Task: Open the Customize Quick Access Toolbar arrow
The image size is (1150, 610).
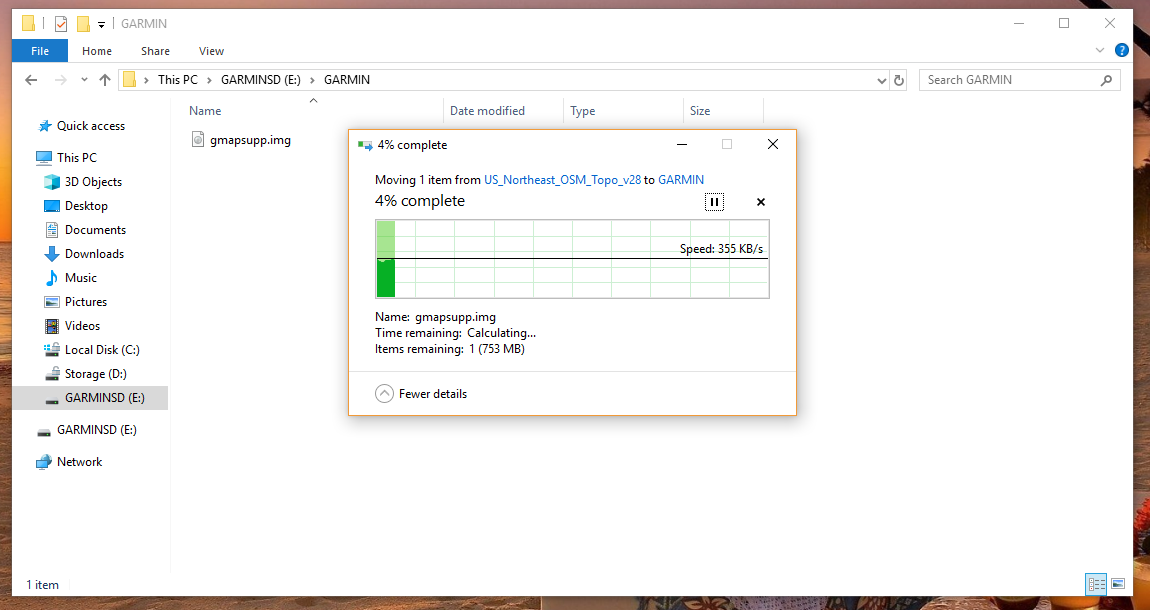Action: (101, 24)
